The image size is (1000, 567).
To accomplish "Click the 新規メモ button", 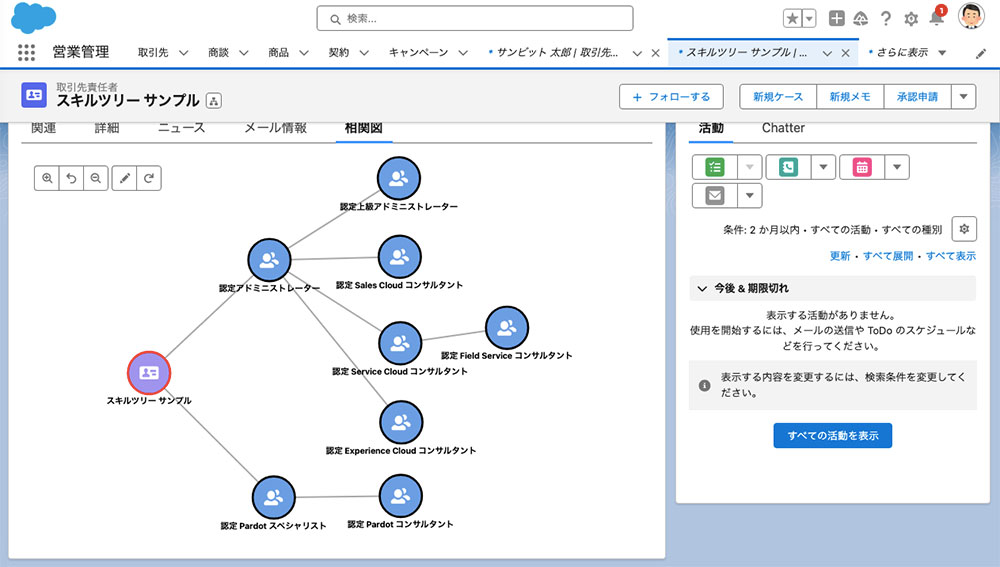I will click(x=849, y=97).
